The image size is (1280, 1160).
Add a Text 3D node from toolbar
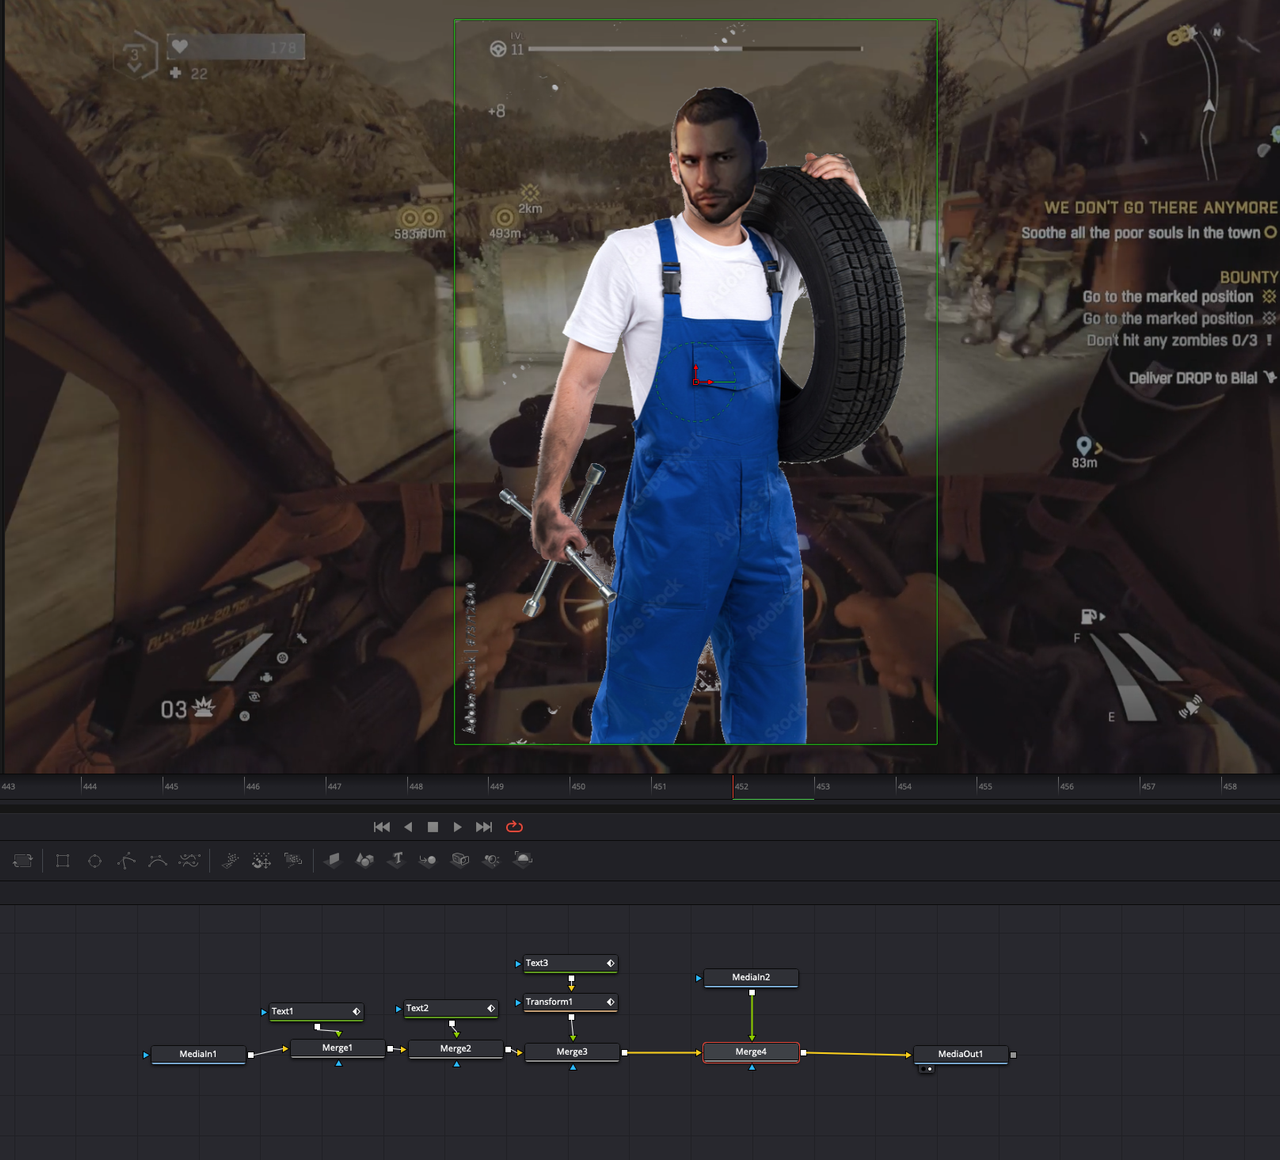397,860
